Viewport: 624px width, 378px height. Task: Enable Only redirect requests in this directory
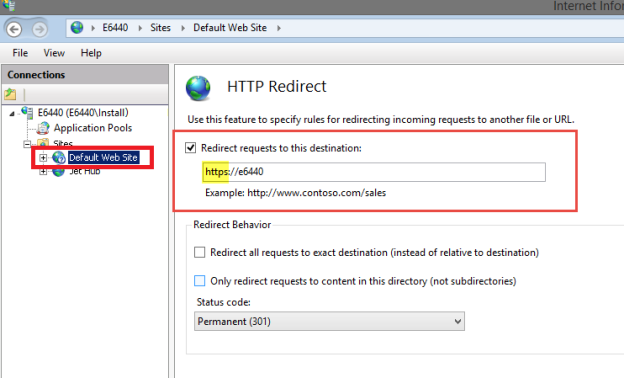tap(199, 281)
